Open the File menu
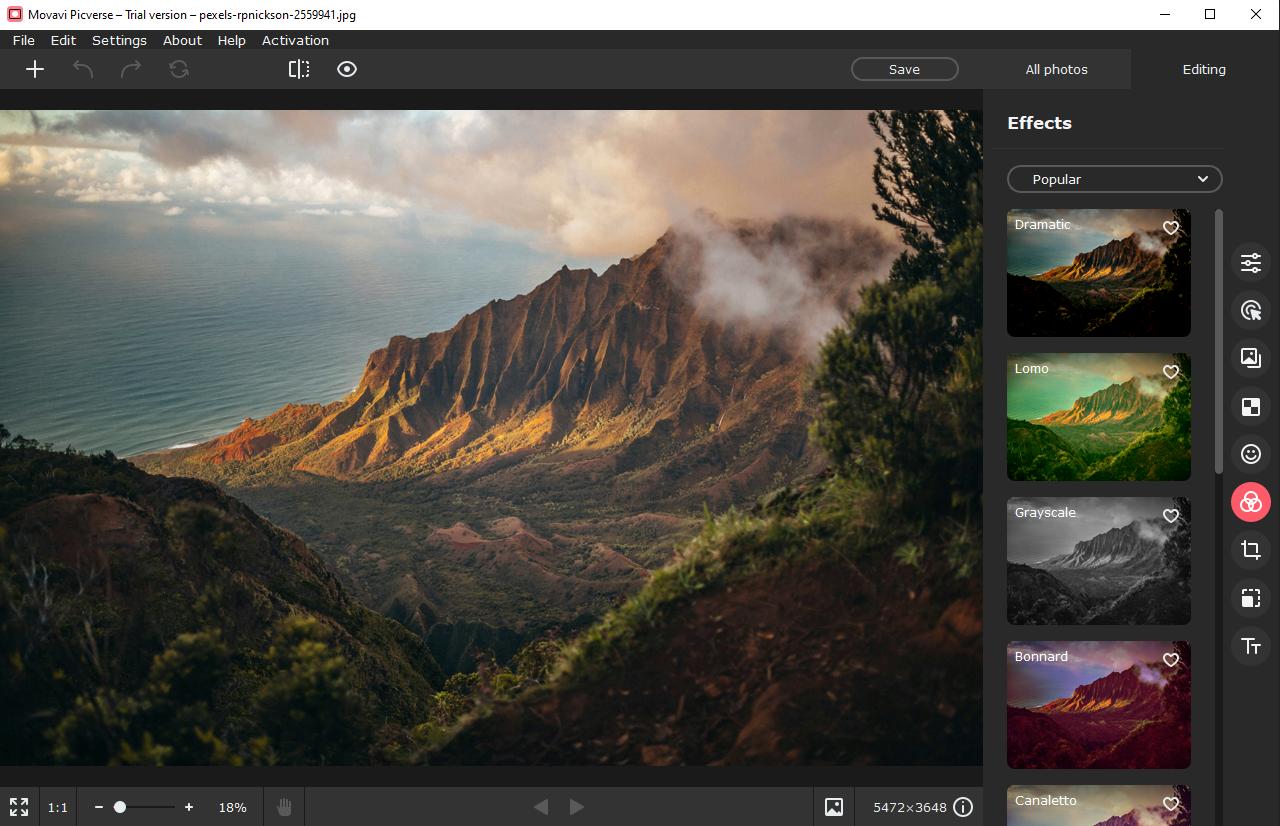Viewport: 1280px width, 826px height. [x=23, y=40]
